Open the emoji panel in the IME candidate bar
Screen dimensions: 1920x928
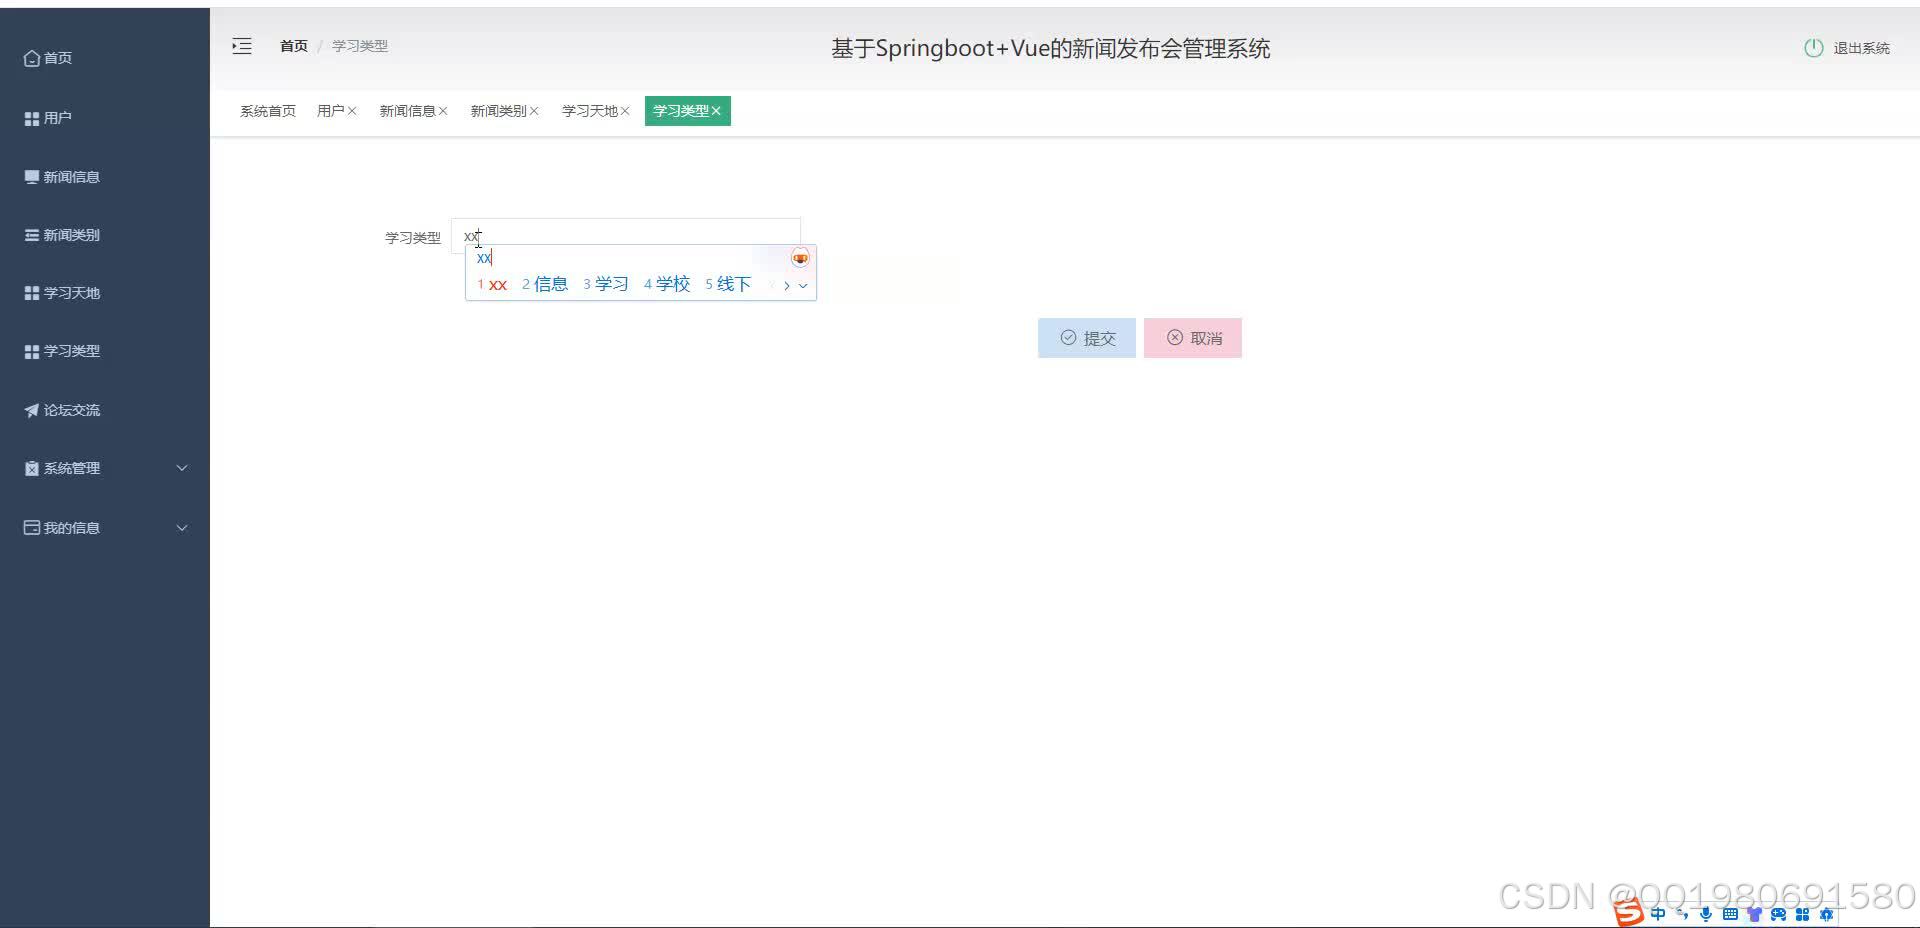point(800,257)
